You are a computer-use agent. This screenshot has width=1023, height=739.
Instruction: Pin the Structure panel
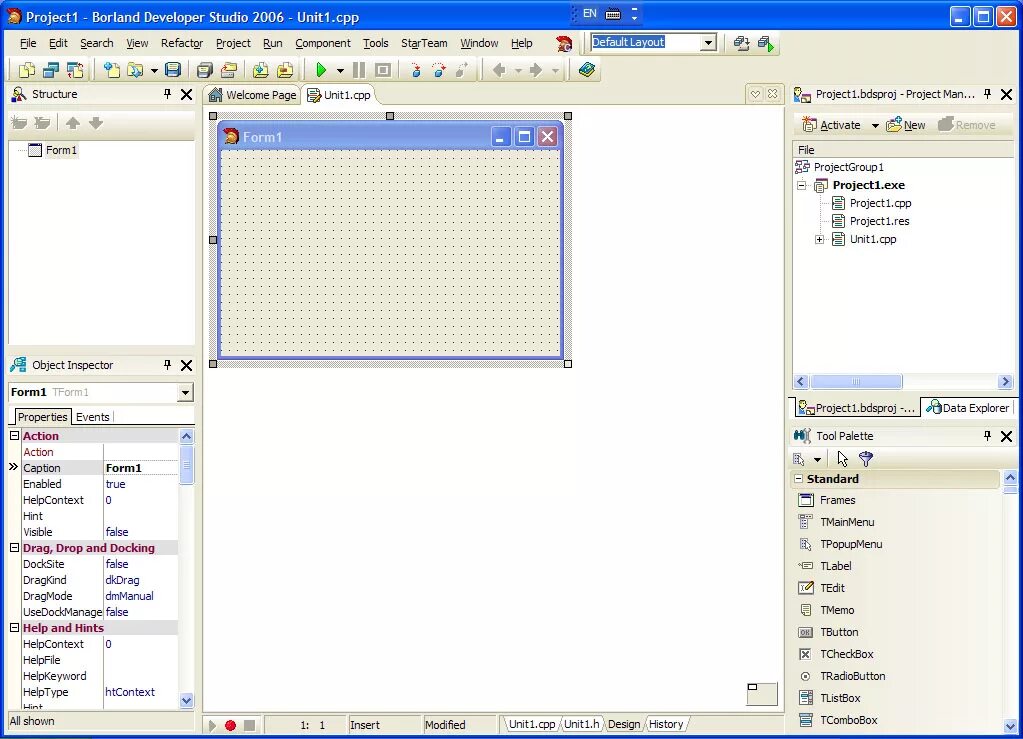tap(168, 94)
